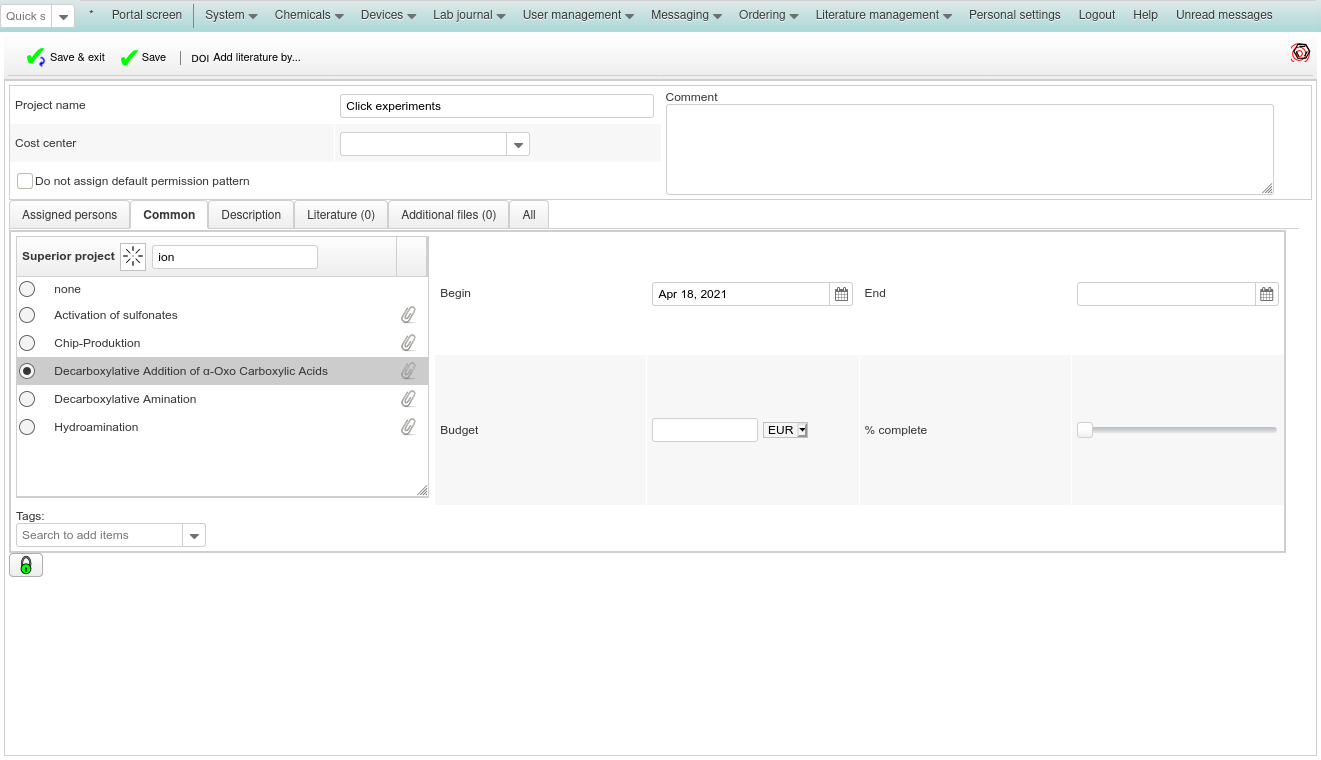Click the Superior project spinner icon
Viewport: 1321px width, 760px height.
click(133, 257)
